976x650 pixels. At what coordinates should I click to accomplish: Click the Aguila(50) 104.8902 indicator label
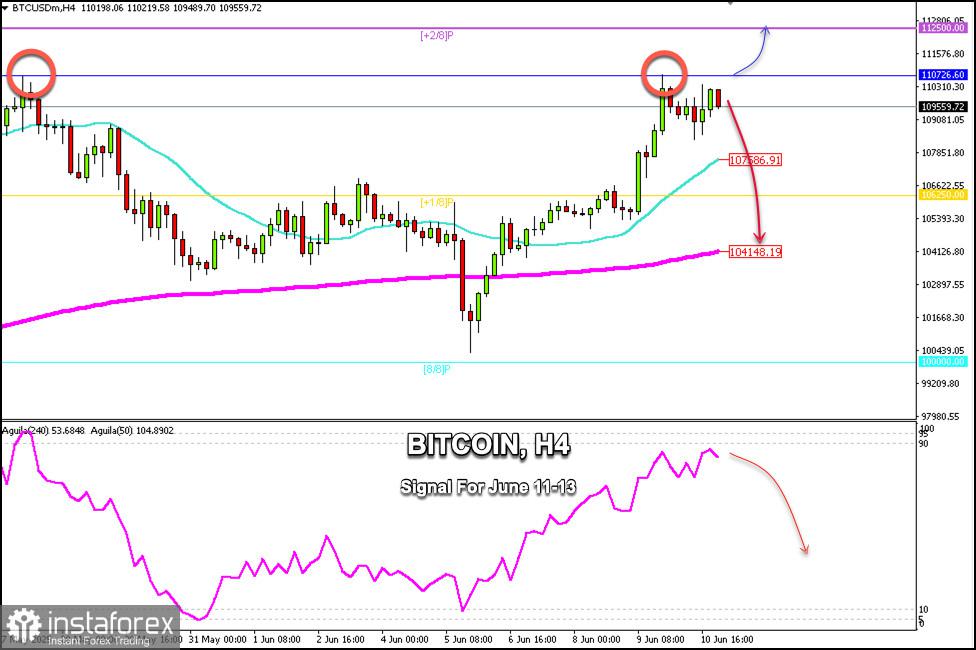click(132, 431)
